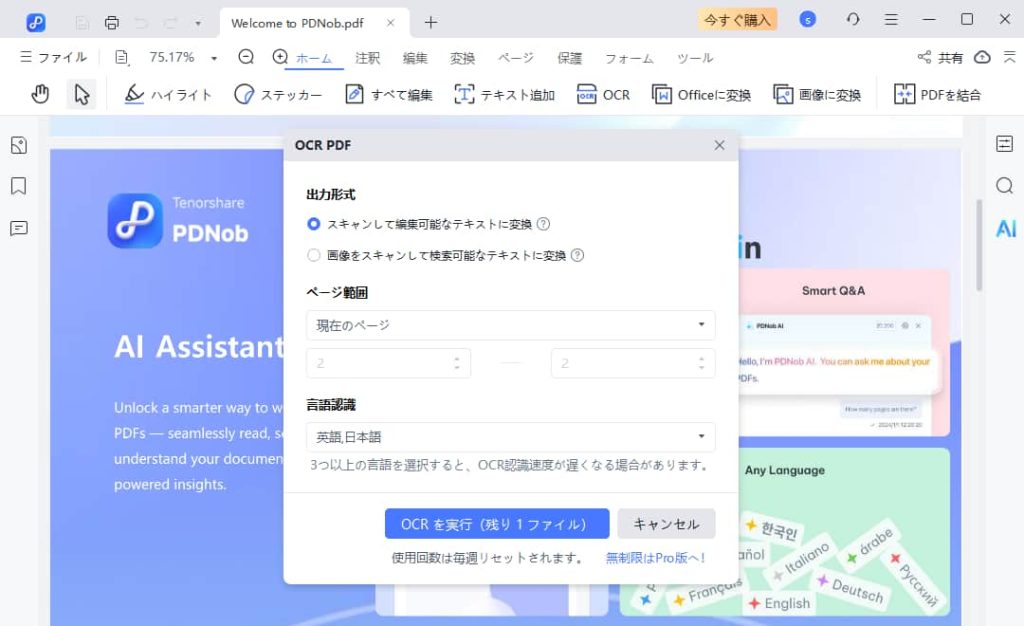Click the PDFを結合 merge tool

(x=937, y=95)
